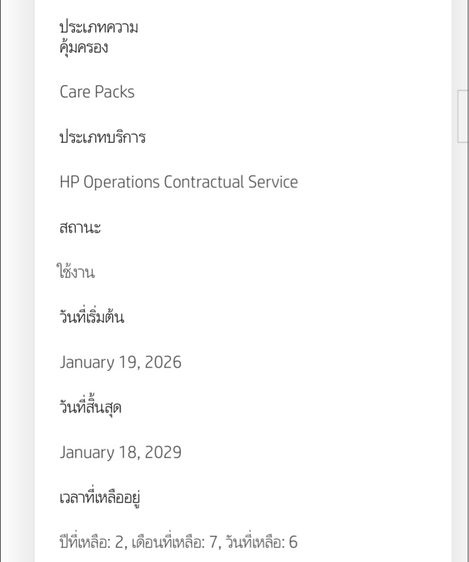Select the ใช้งาน active status value
Viewport: 469px width, 562px height.
(x=76, y=271)
